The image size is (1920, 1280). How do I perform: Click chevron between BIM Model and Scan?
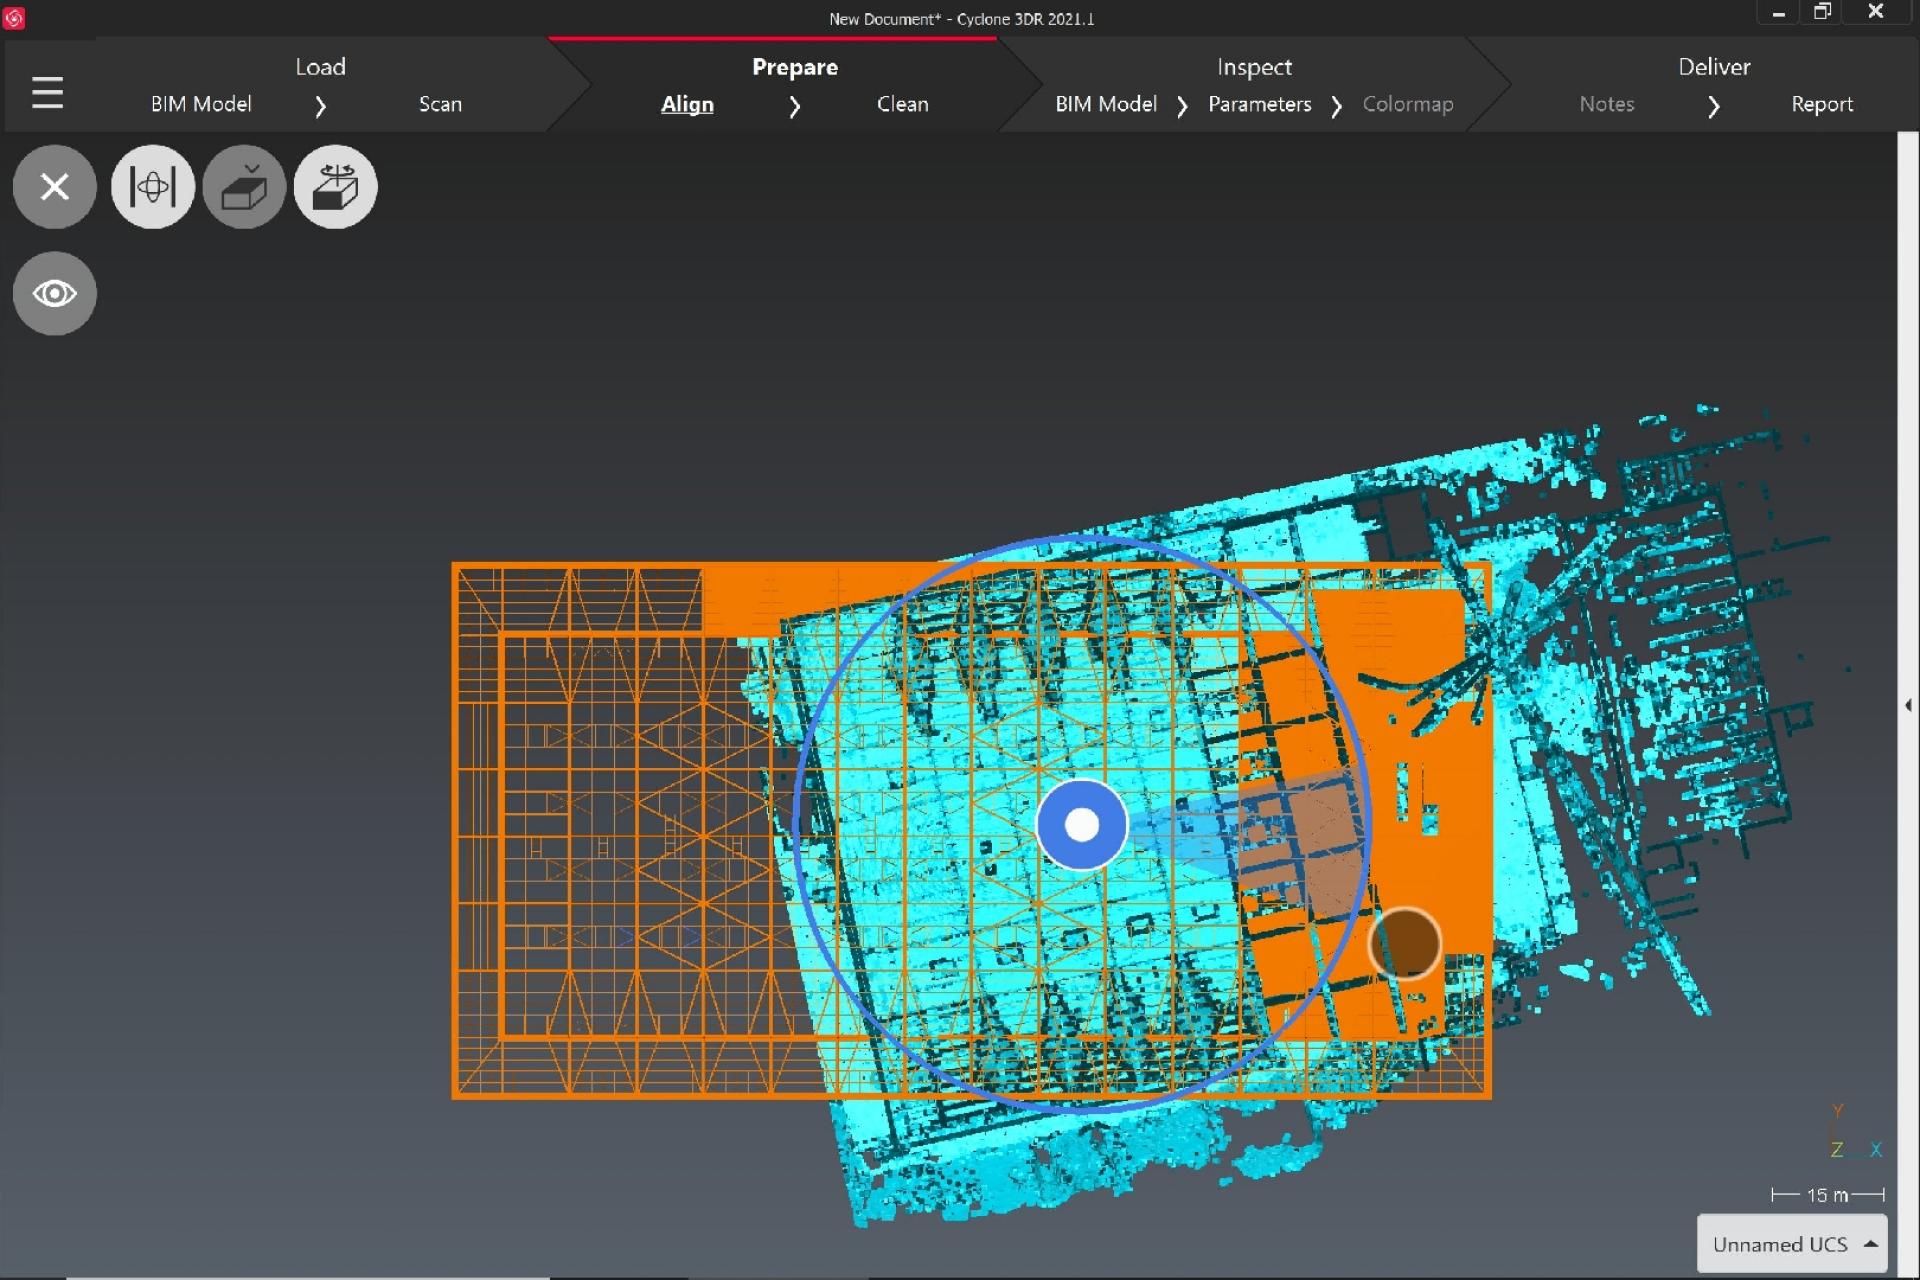coord(320,106)
